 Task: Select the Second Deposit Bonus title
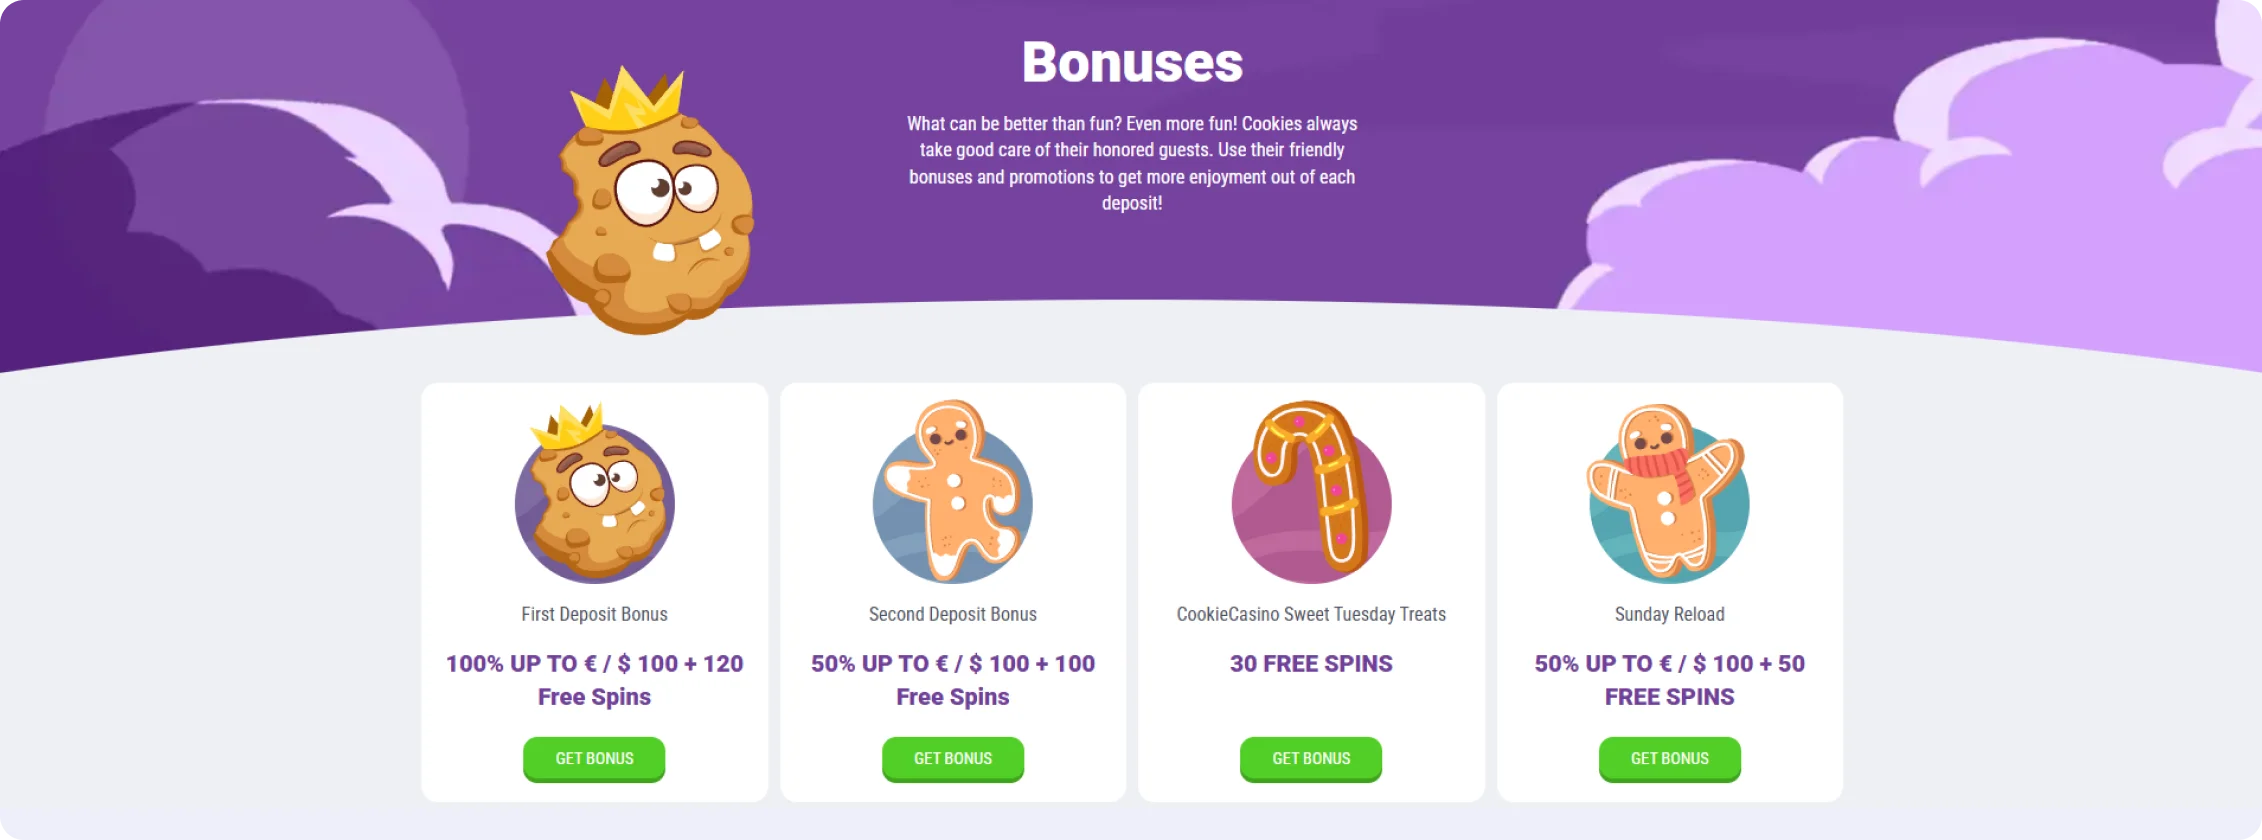[953, 614]
